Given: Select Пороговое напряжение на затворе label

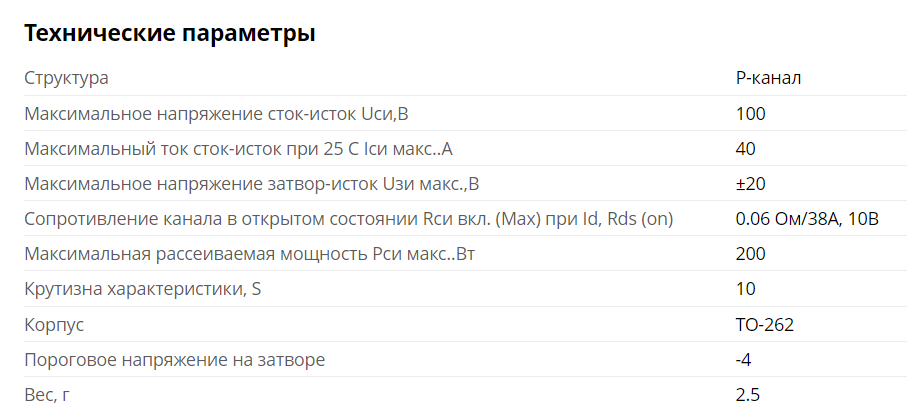Looking at the screenshot, I should [175, 360].
